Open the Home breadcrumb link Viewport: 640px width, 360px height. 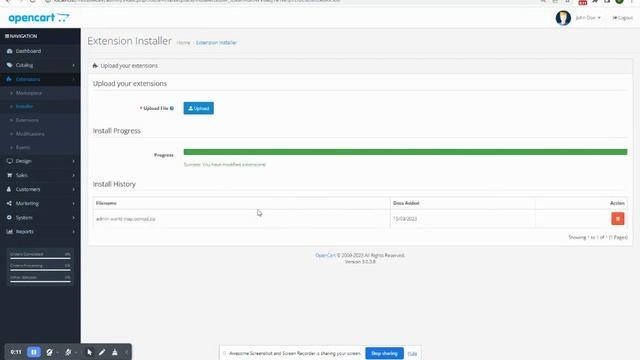point(183,42)
